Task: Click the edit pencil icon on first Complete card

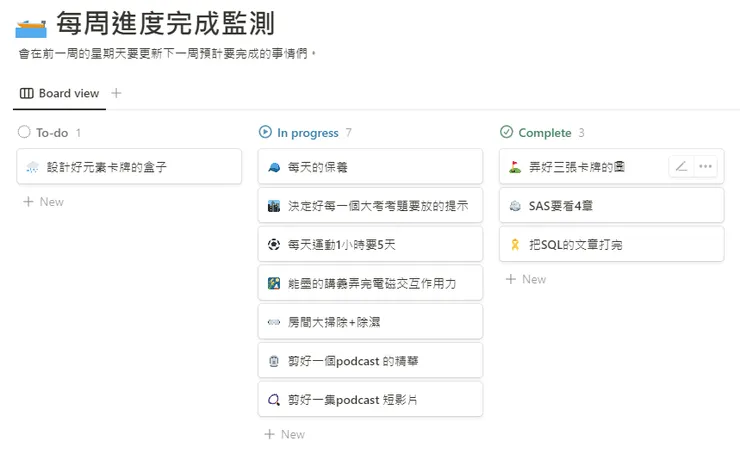Action: tap(681, 167)
